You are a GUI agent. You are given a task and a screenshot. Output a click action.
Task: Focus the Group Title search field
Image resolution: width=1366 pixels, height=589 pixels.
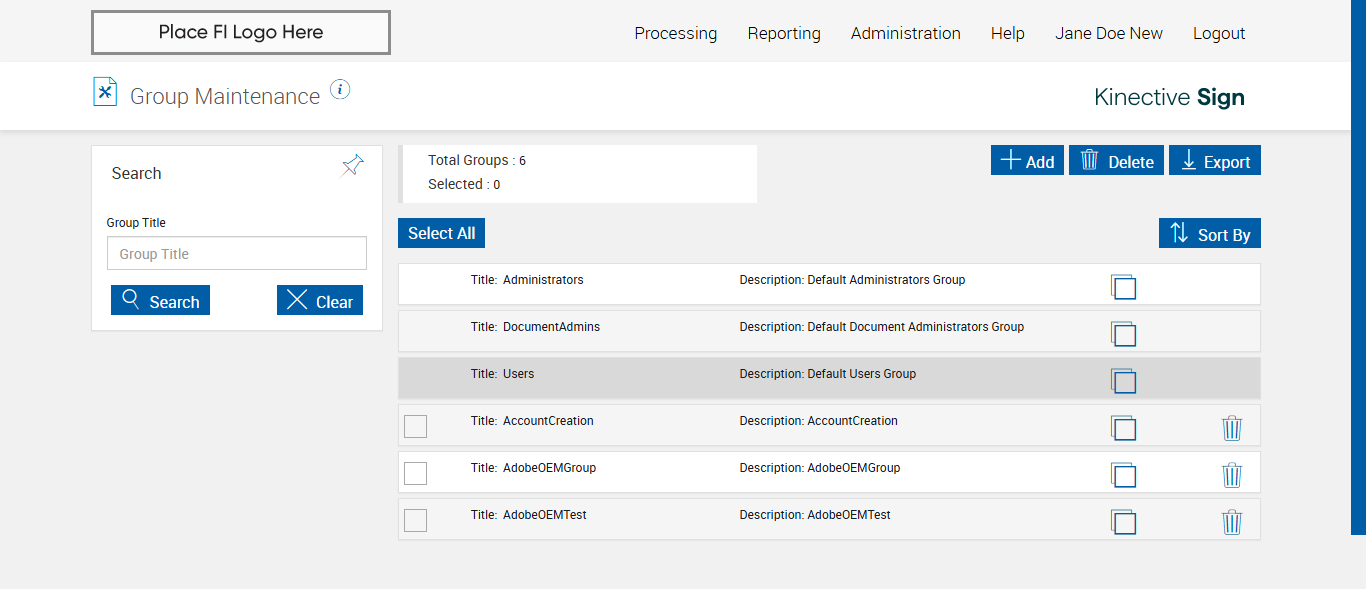click(237, 254)
